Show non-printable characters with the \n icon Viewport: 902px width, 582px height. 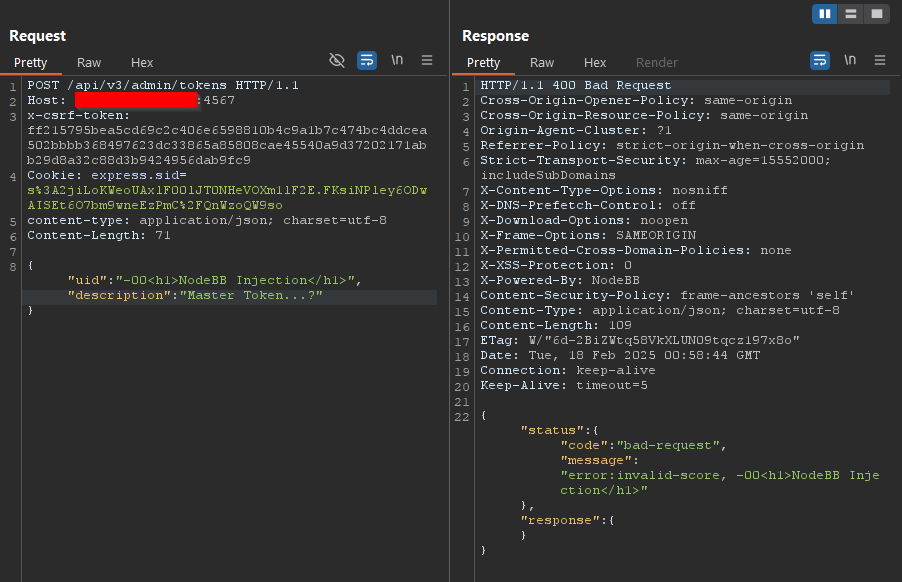pos(397,60)
